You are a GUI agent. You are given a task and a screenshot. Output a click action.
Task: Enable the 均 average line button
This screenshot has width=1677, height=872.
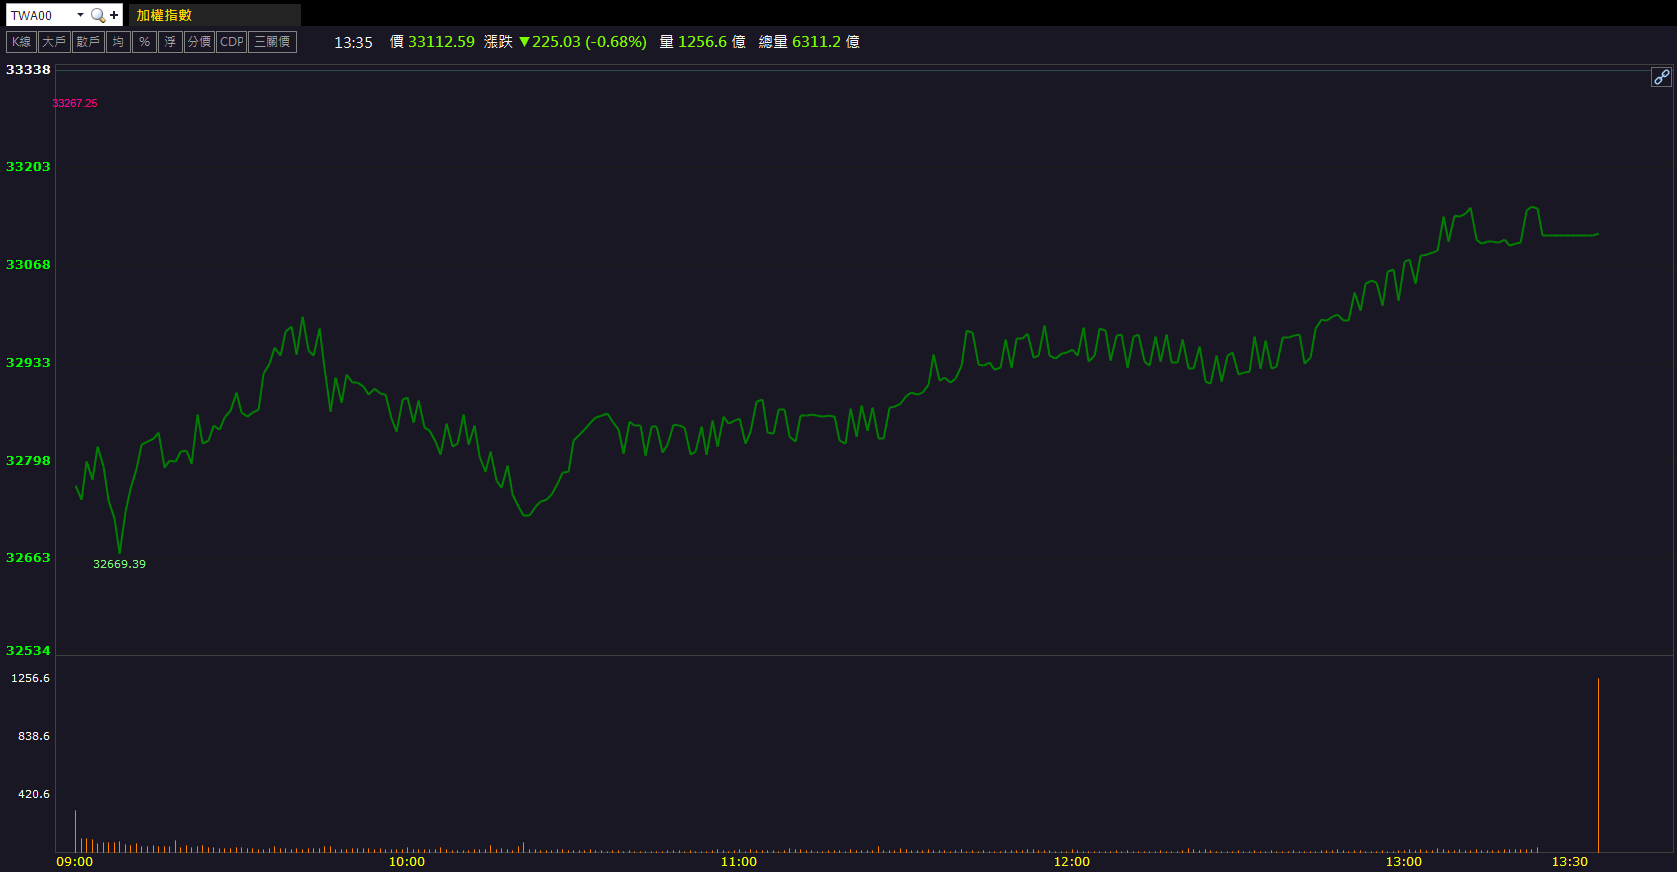(x=118, y=42)
